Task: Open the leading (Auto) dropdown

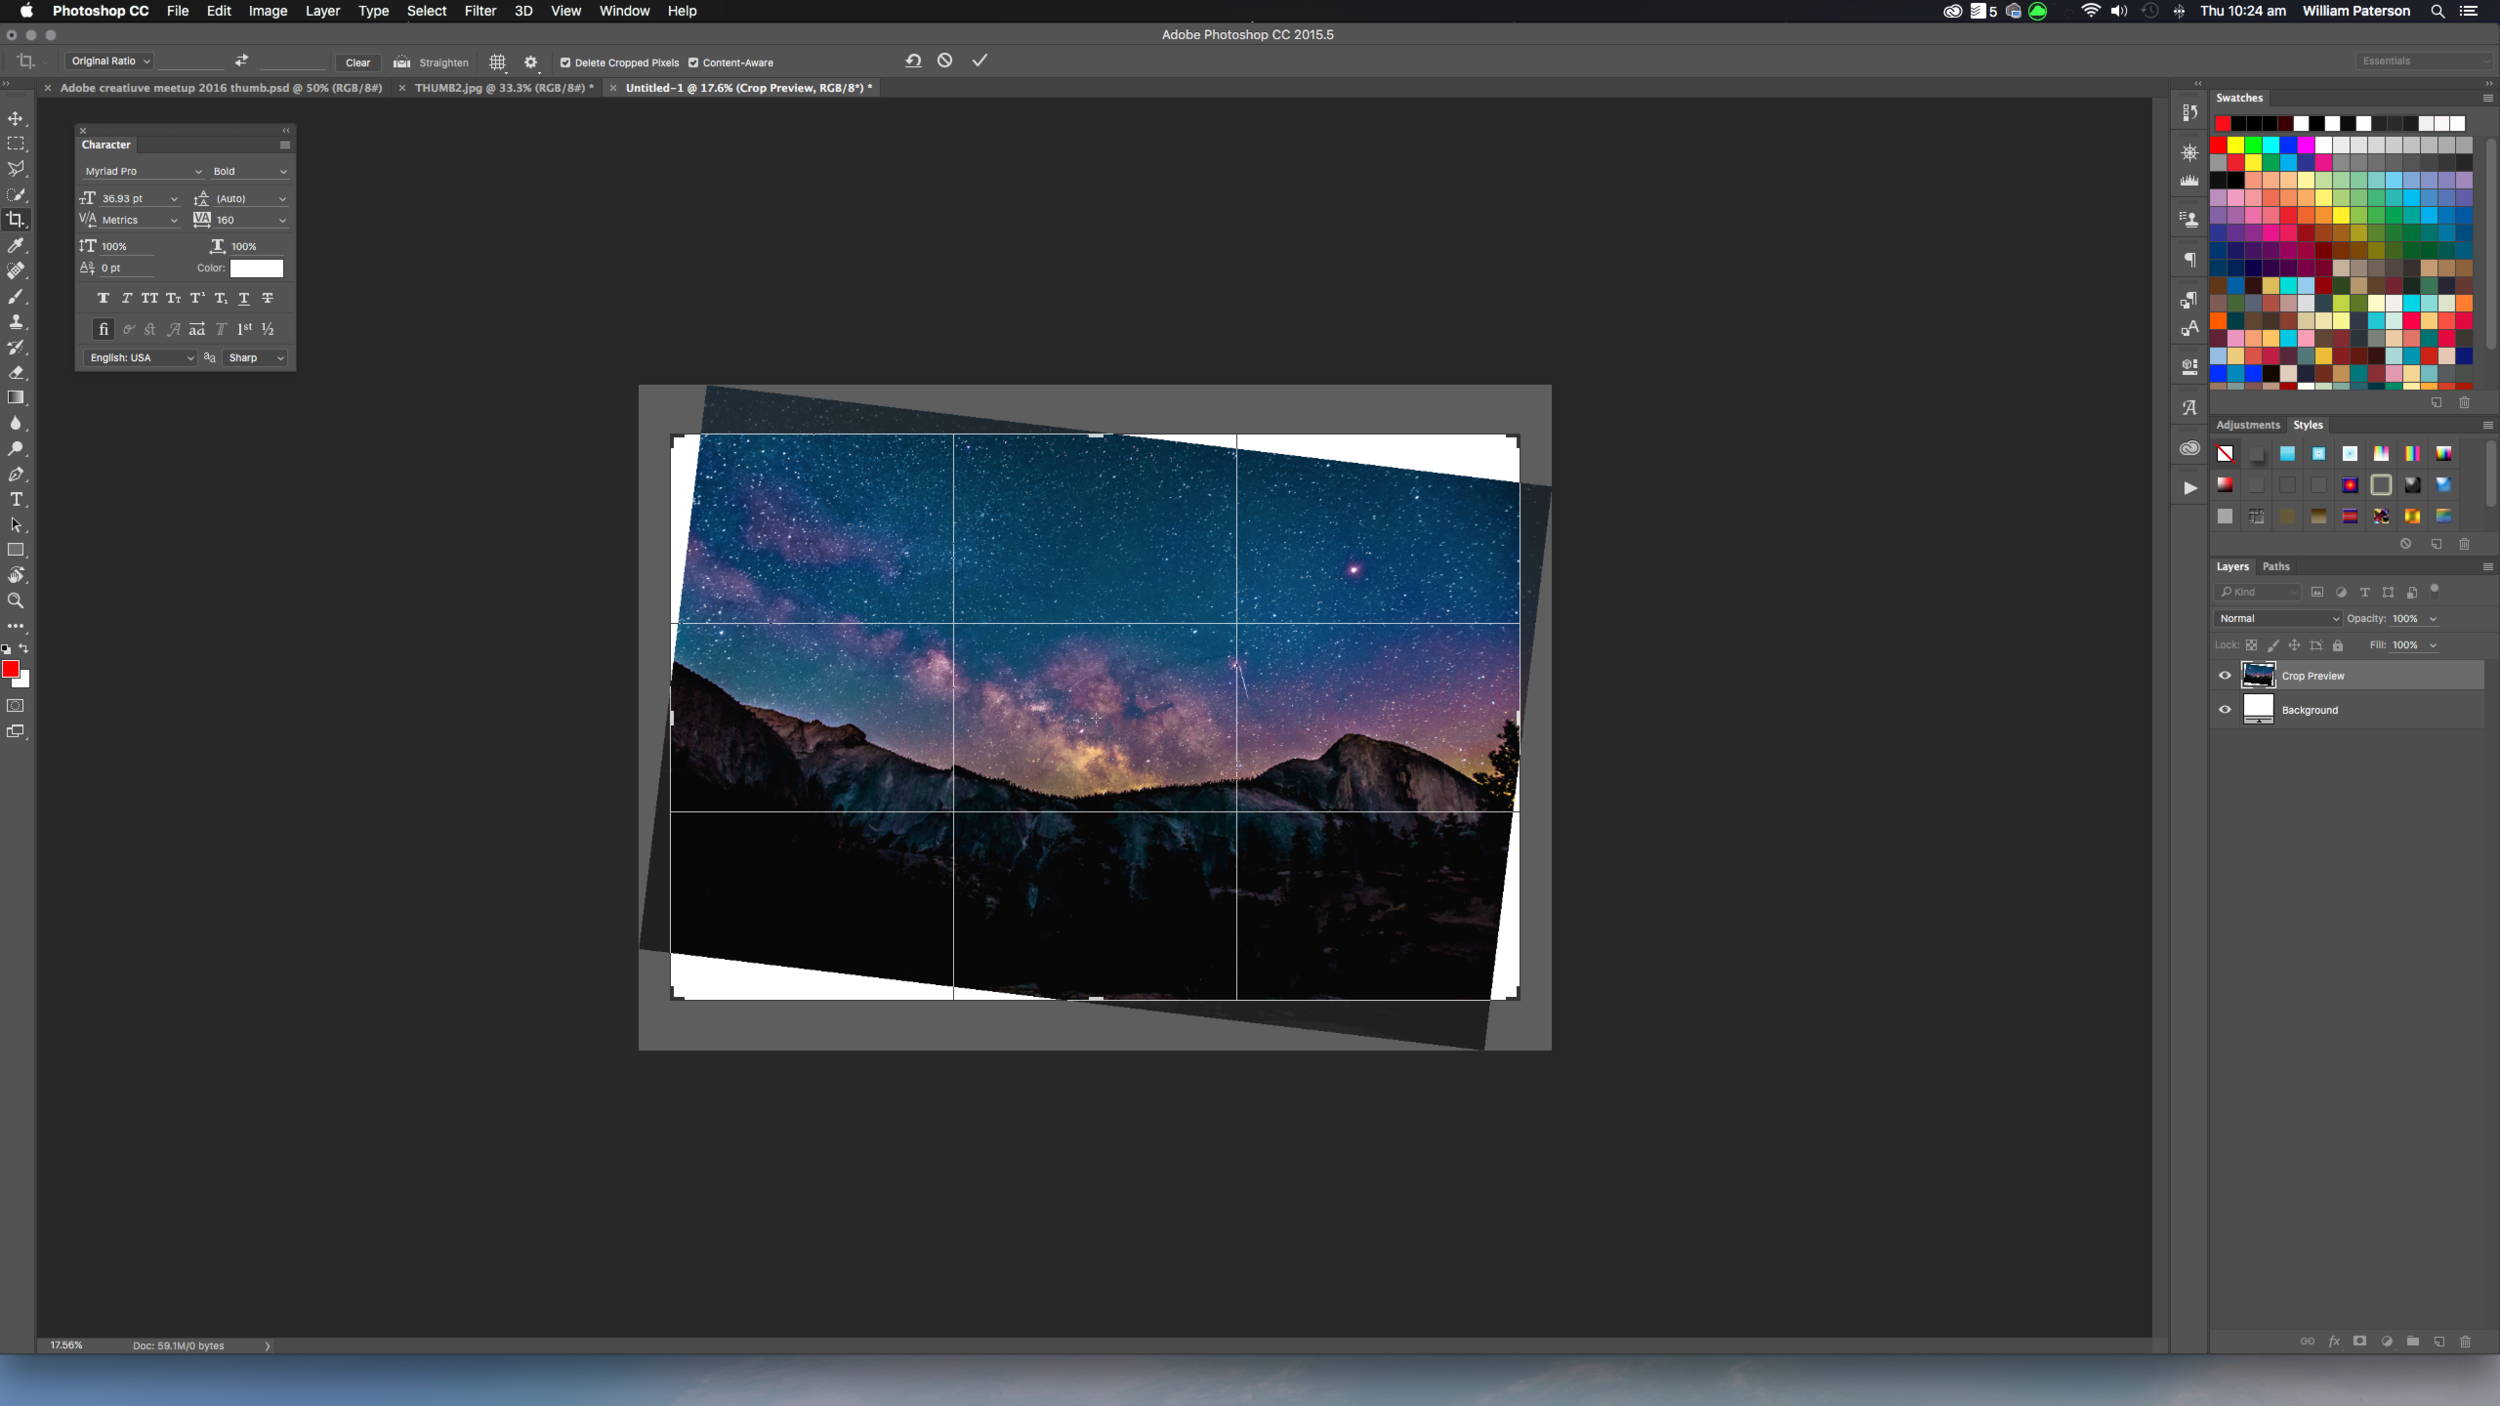Action: (x=282, y=199)
